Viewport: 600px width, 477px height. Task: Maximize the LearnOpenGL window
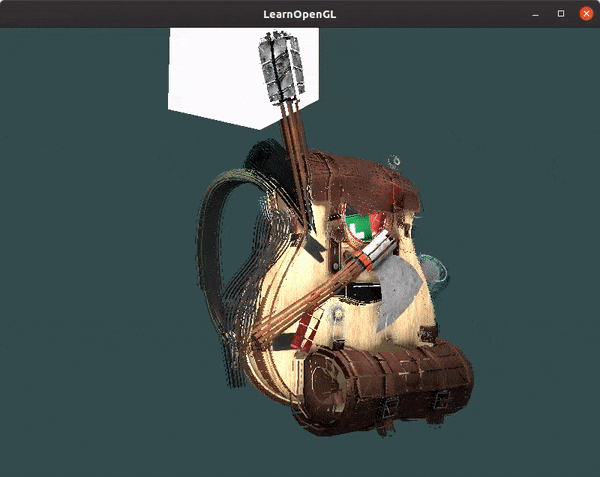[x=560, y=13]
